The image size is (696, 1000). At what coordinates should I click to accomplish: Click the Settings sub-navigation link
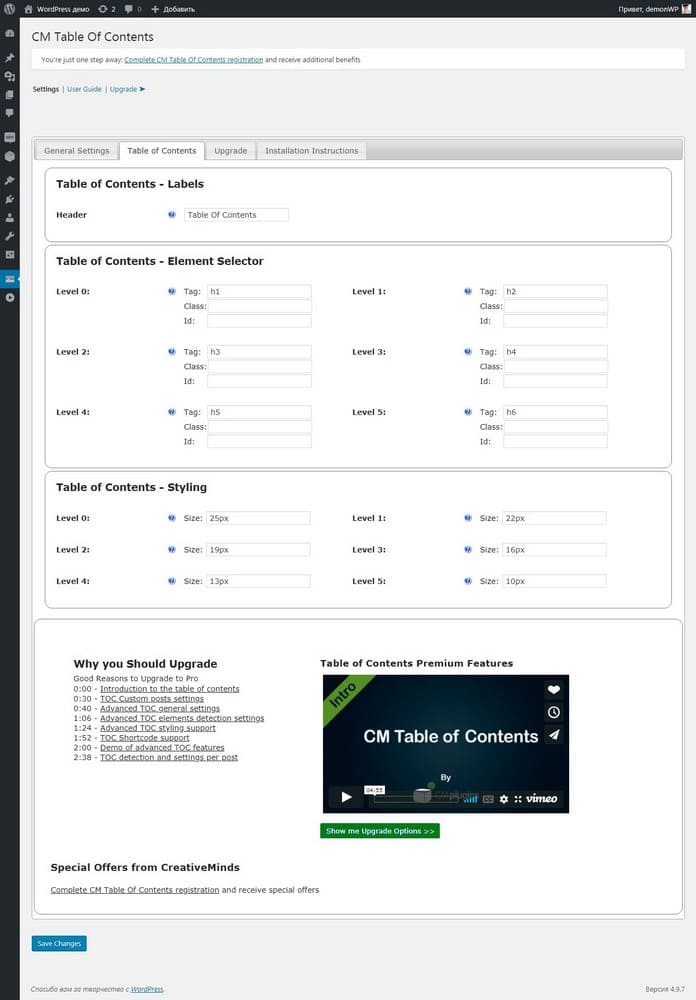(46, 89)
